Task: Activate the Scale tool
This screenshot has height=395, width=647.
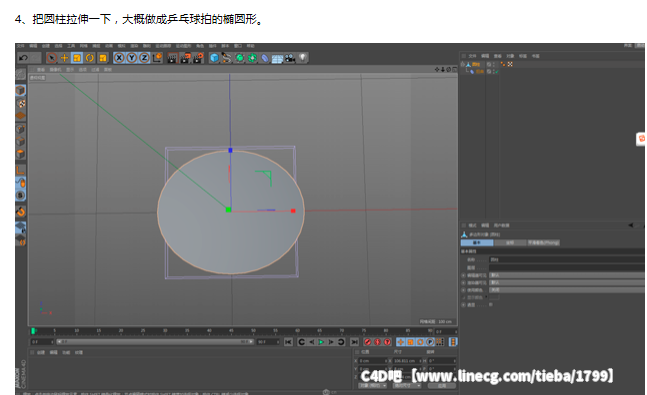Action: [77, 58]
